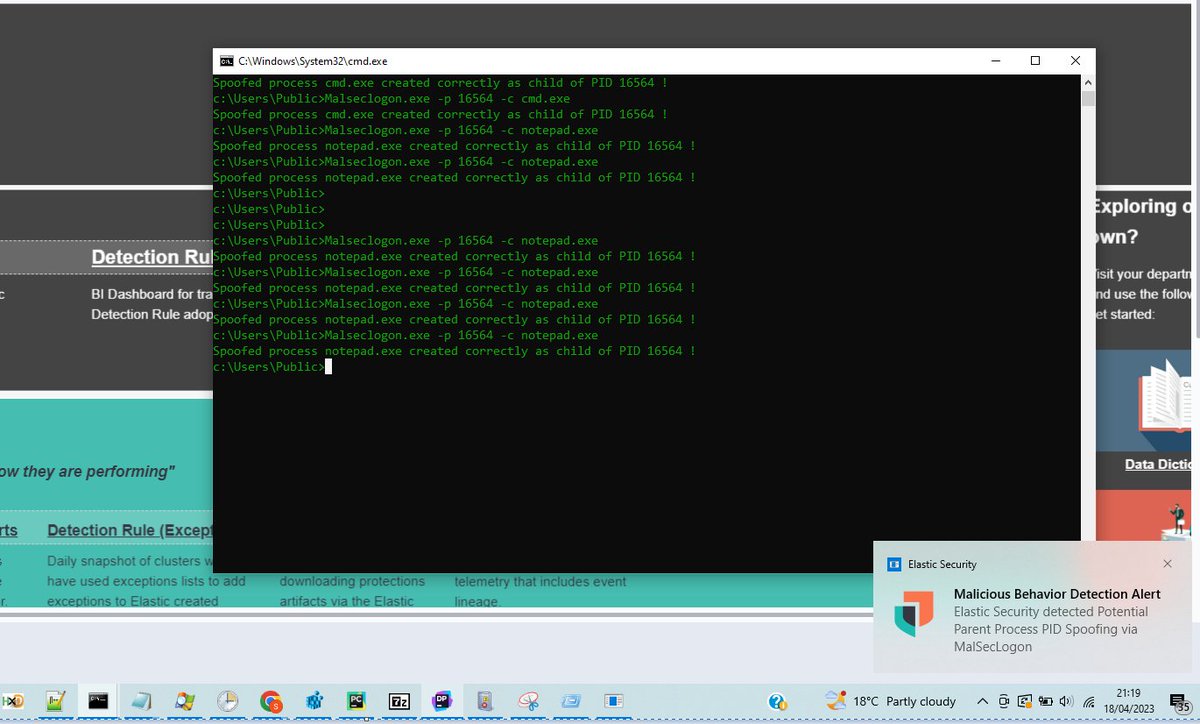Open Google Chrome from taskbar
1200x724 pixels.
270,701
